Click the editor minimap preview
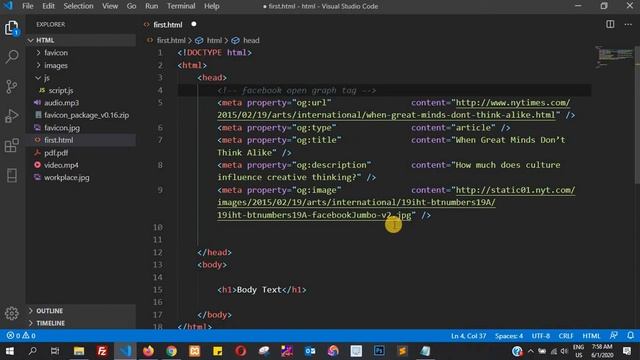This screenshot has height=360, width=640. coord(613,57)
